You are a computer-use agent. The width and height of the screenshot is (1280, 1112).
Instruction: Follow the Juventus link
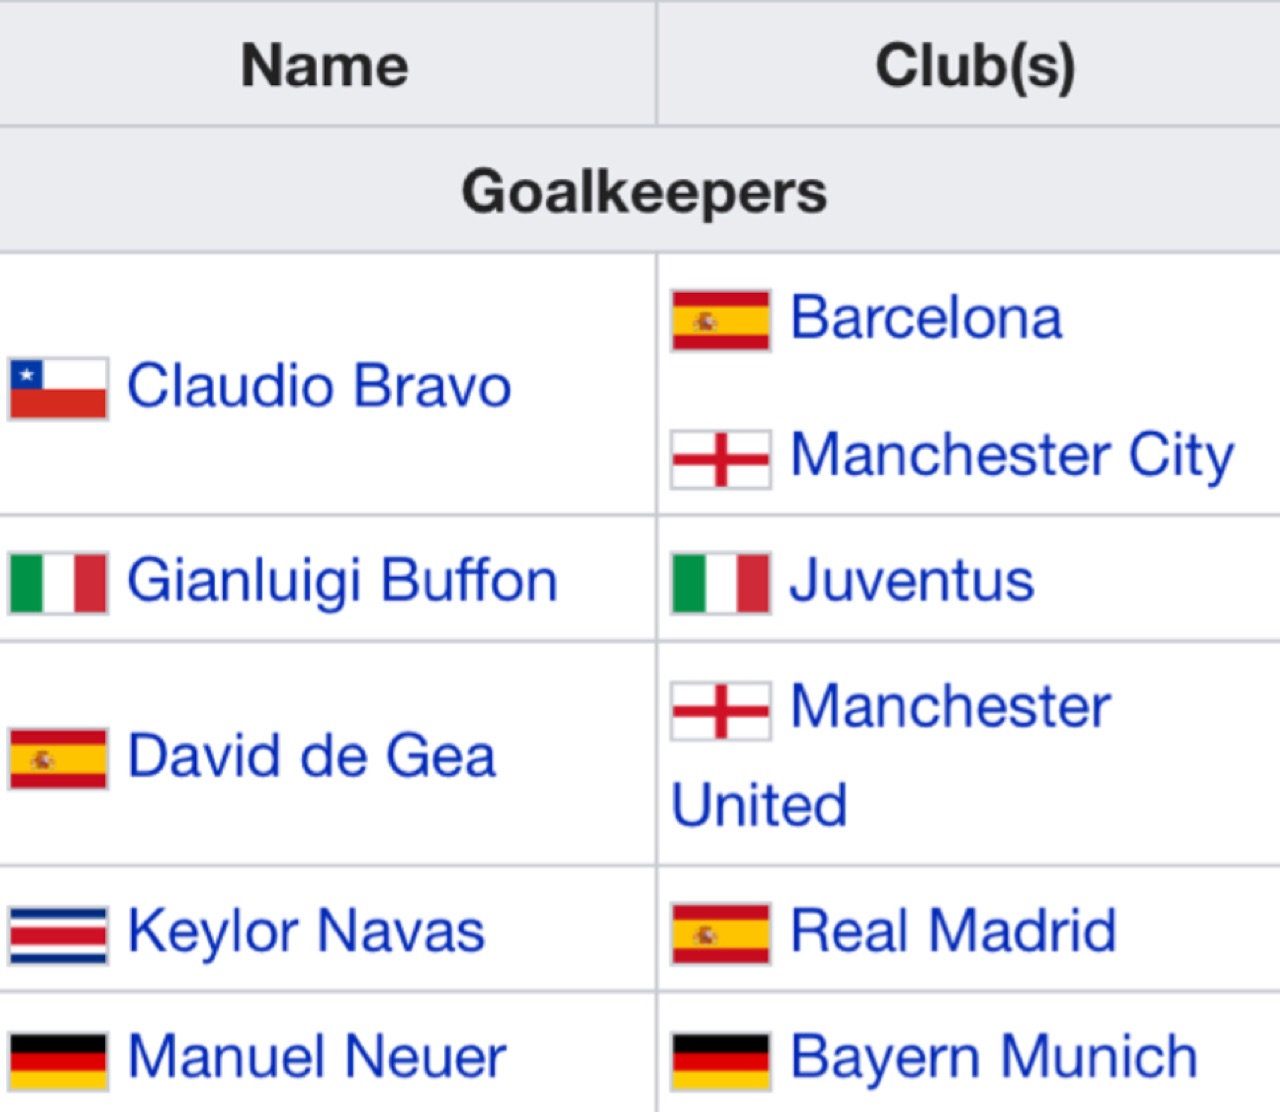(x=912, y=581)
